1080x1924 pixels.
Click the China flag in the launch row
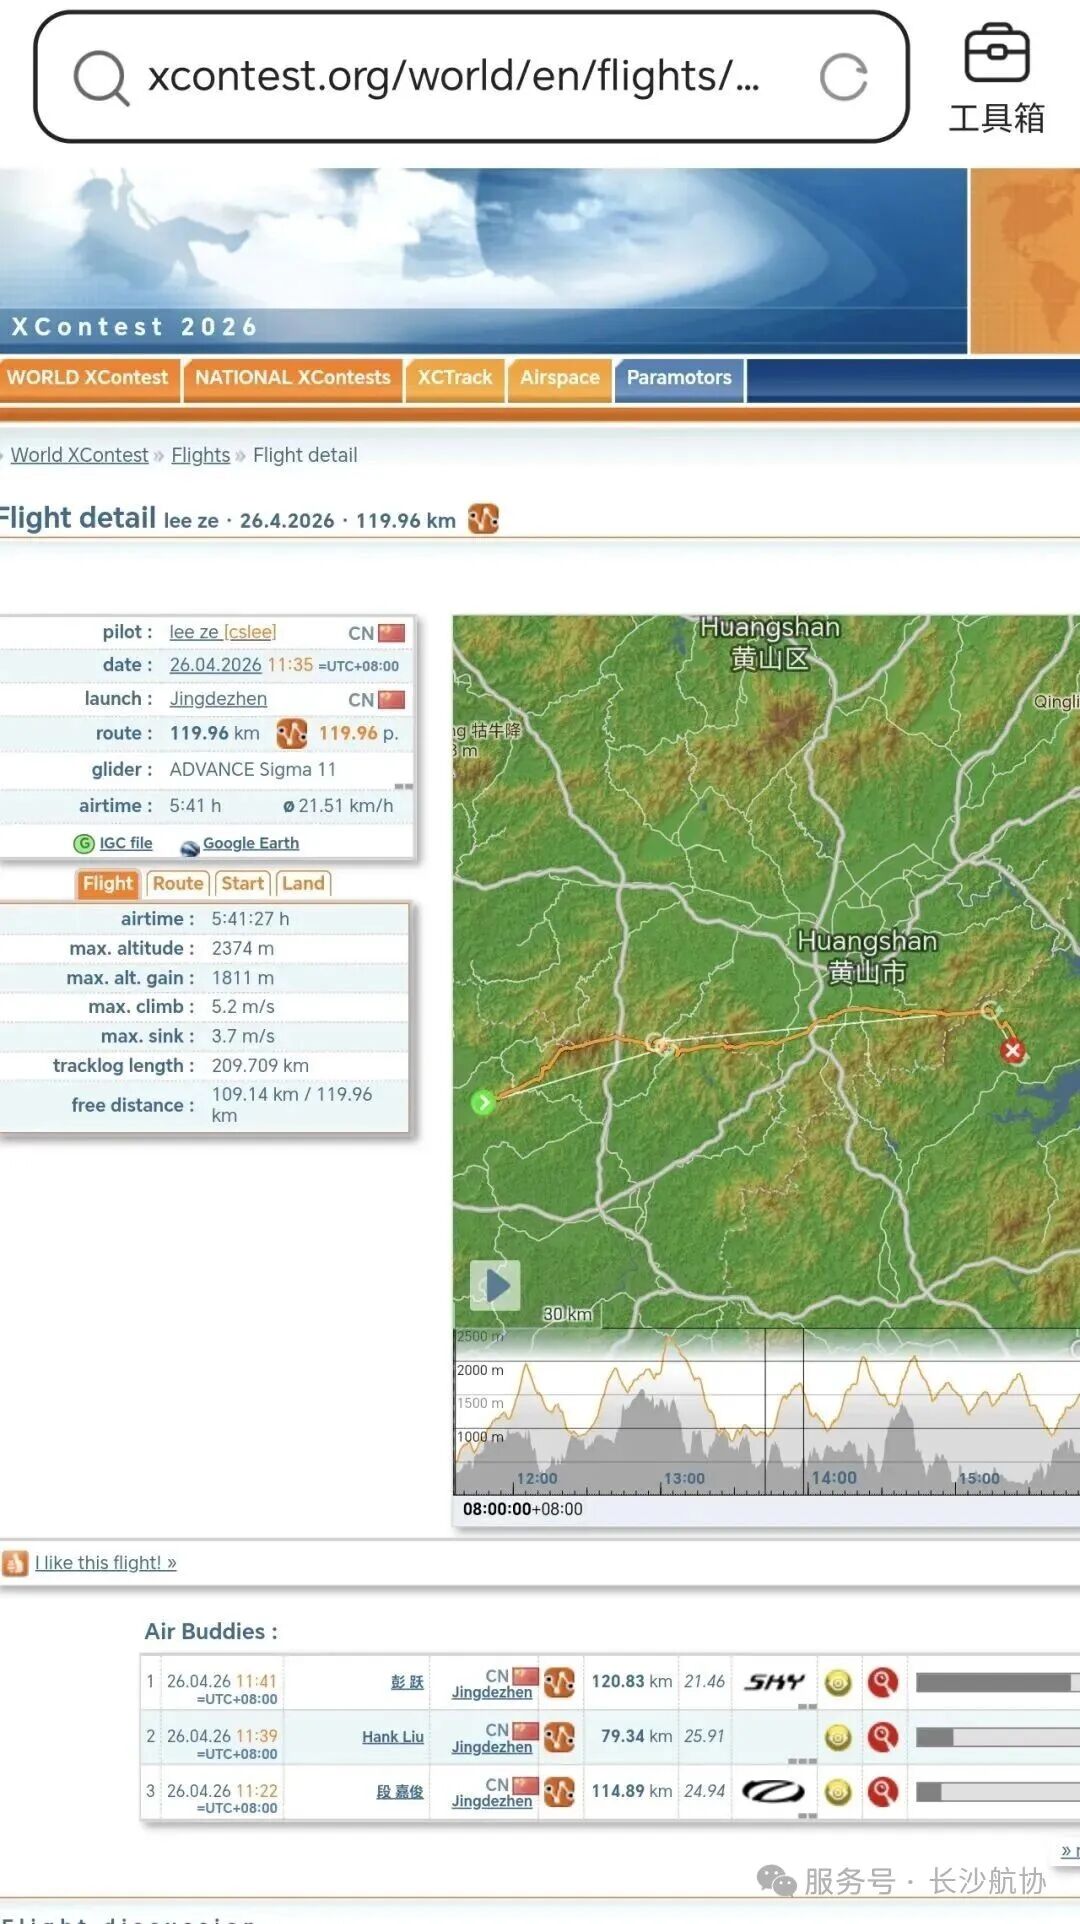(x=392, y=700)
